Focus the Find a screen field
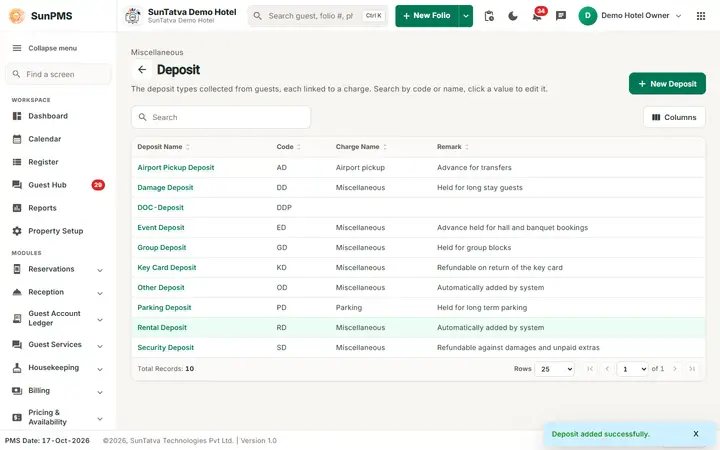 coord(58,74)
